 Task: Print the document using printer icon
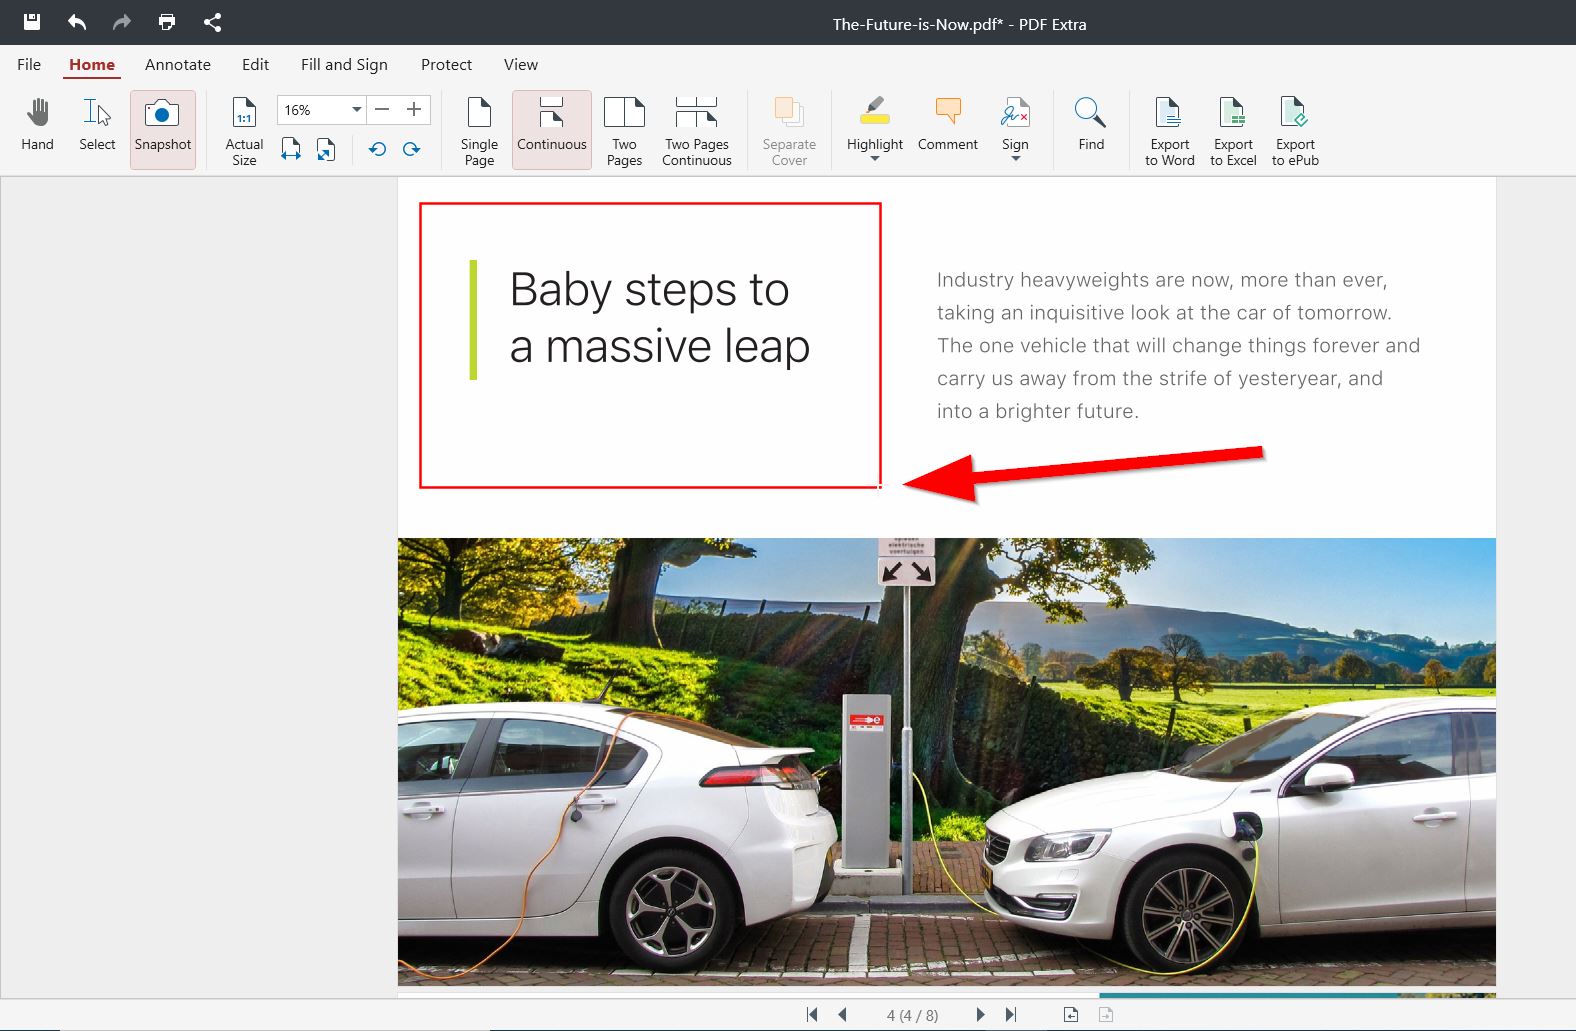point(167,22)
